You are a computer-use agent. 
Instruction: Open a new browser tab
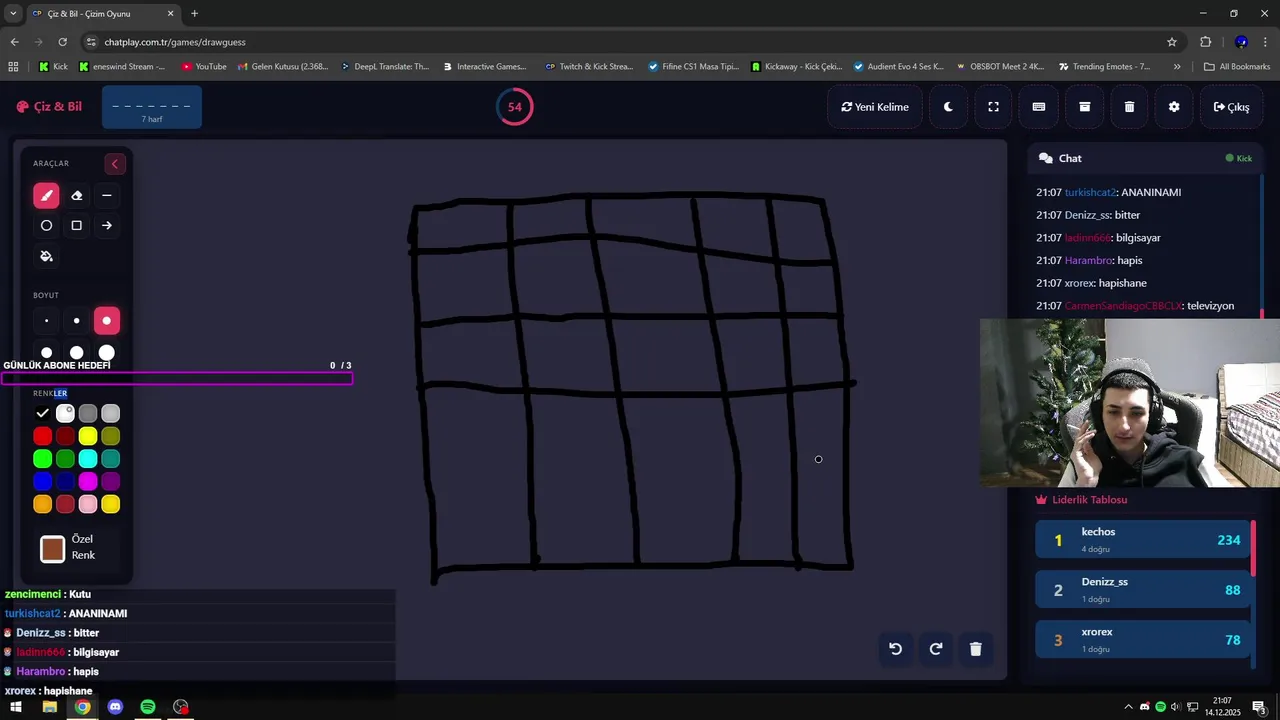(x=194, y=14)
